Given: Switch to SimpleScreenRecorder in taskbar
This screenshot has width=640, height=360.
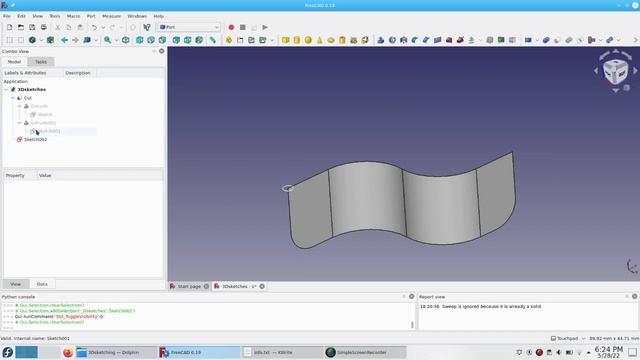Looking at the screenshot, I should (x=365, y=352).
